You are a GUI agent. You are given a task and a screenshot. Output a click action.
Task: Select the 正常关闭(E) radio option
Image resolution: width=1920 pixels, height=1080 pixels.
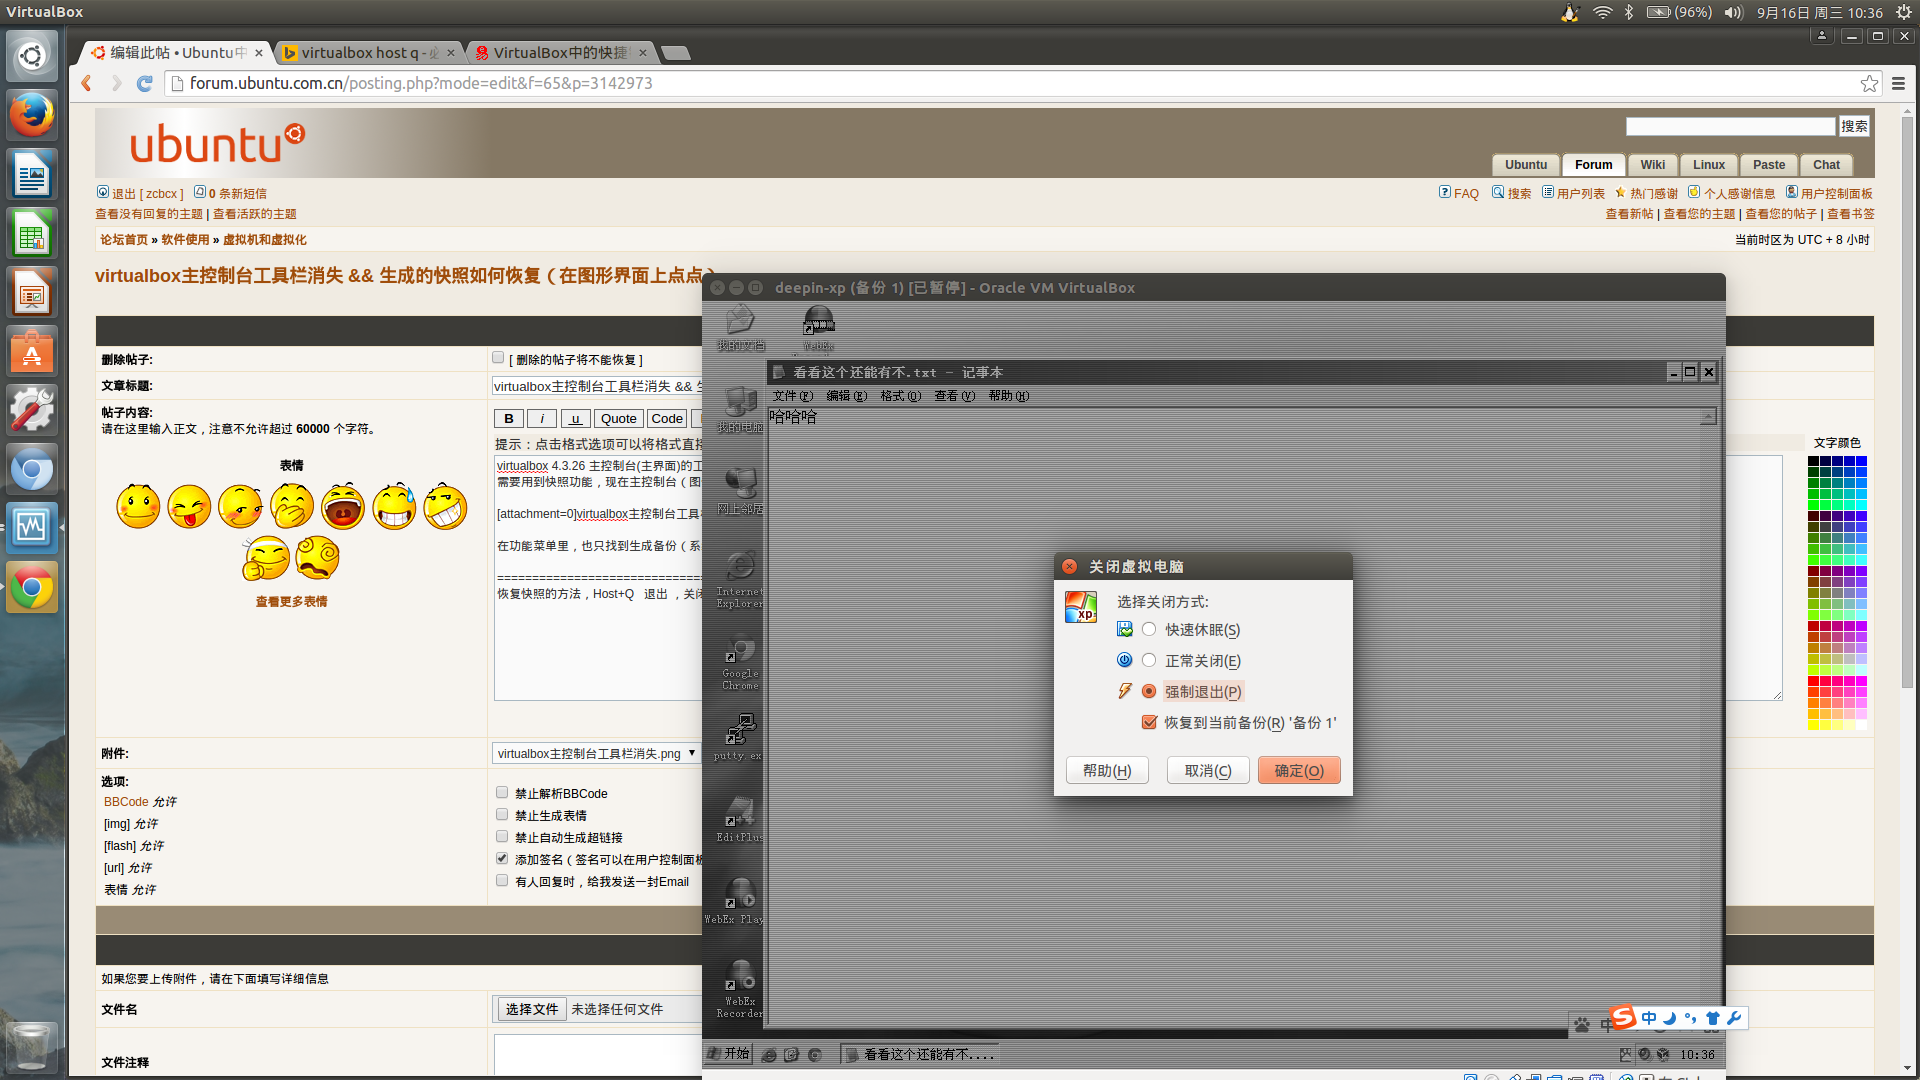coord(1149,660)
